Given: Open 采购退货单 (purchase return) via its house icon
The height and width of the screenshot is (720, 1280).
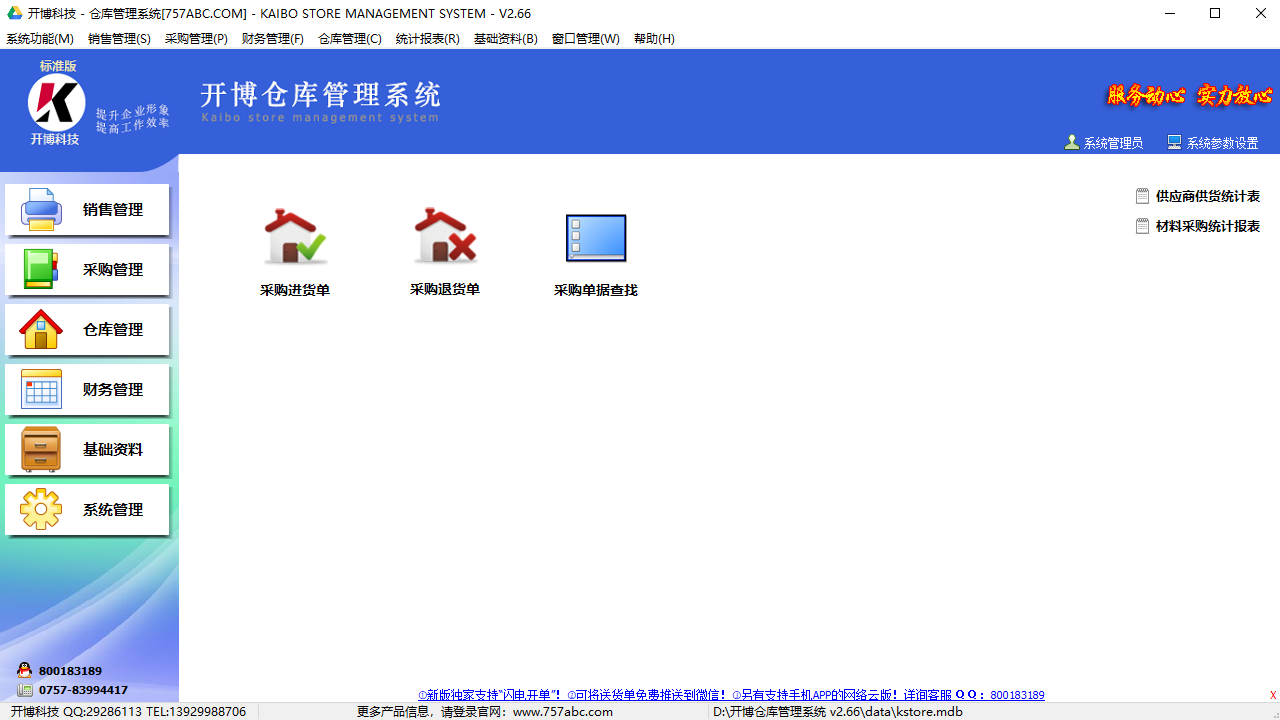Looking at the screenshot, I should pyautogui.click(x=444, y=237).
